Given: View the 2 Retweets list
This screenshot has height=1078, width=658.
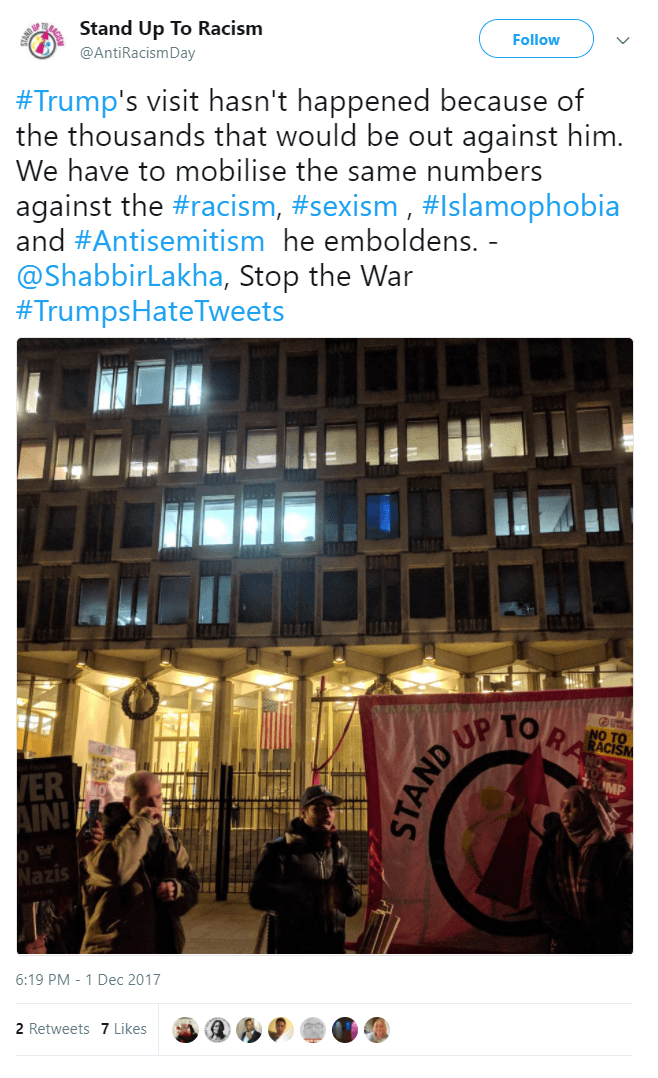Looking at the screenshot, I should click(x=52, y=1028).
